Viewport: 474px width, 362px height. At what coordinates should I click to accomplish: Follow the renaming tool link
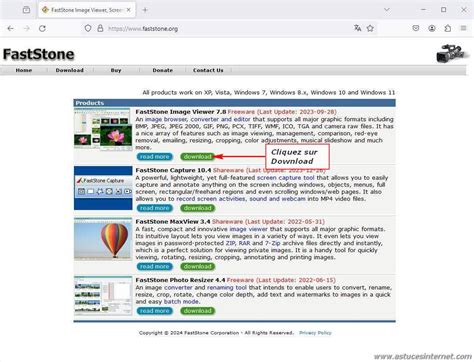coord(227,287)
